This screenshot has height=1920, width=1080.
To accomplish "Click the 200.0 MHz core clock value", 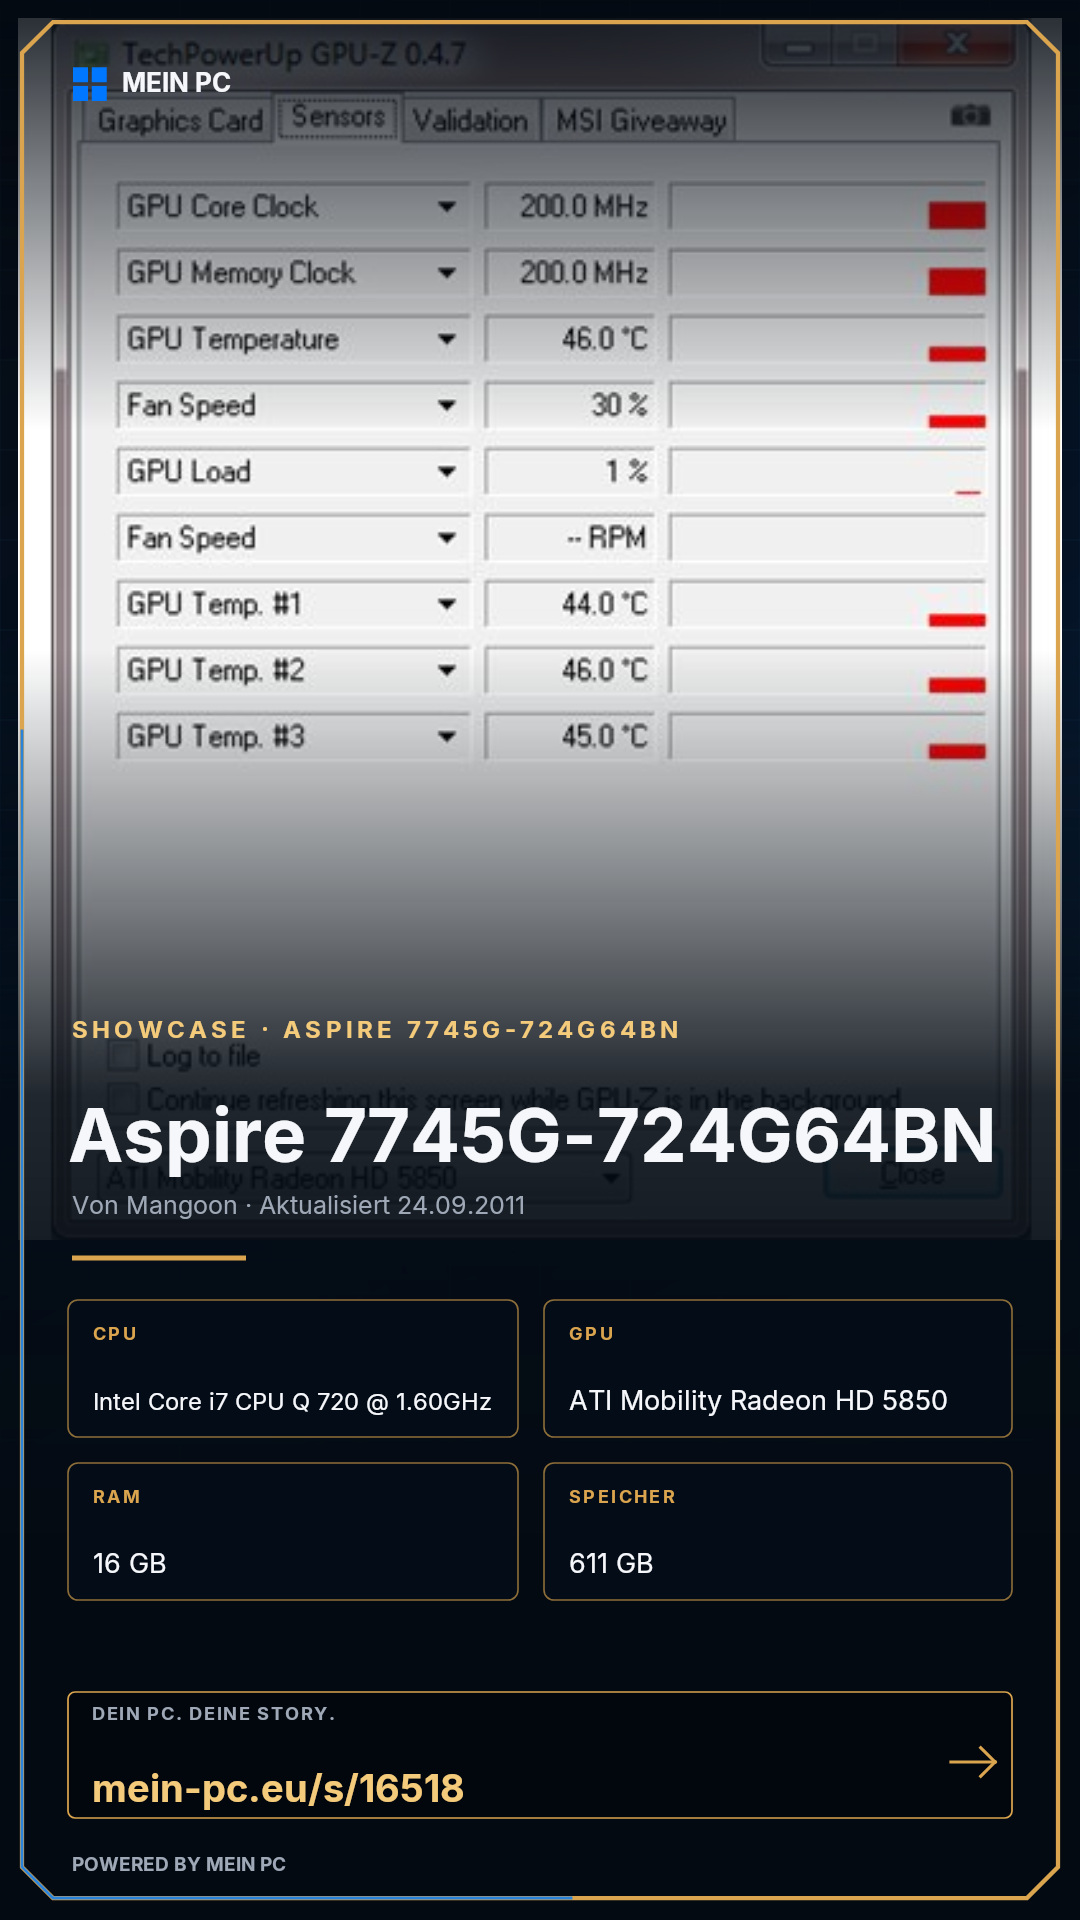I will coord(571,207).
